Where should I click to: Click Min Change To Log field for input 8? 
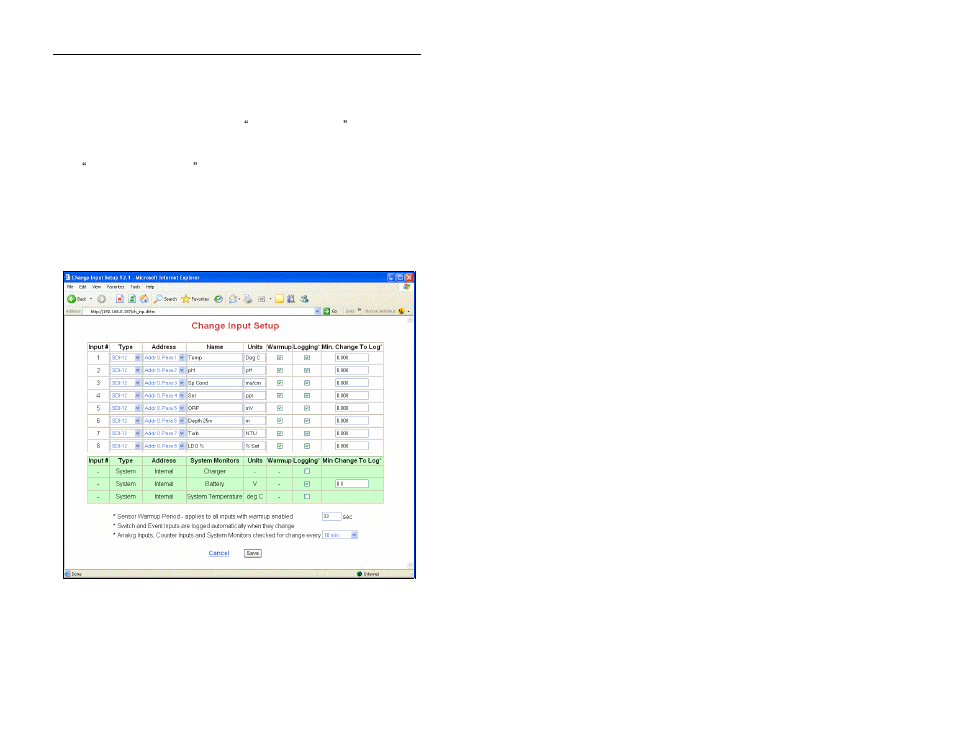(352, 446)
